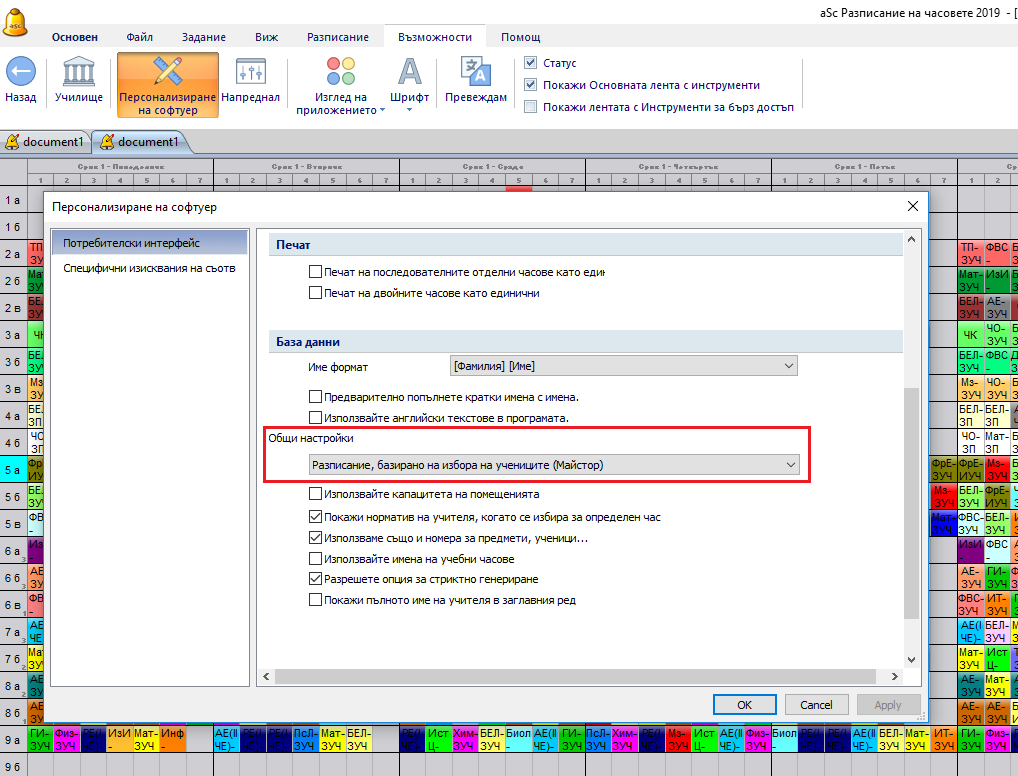1018x776 pixels.
Task: Click the Напреднал sliders icon
Action: coord(250,72)
